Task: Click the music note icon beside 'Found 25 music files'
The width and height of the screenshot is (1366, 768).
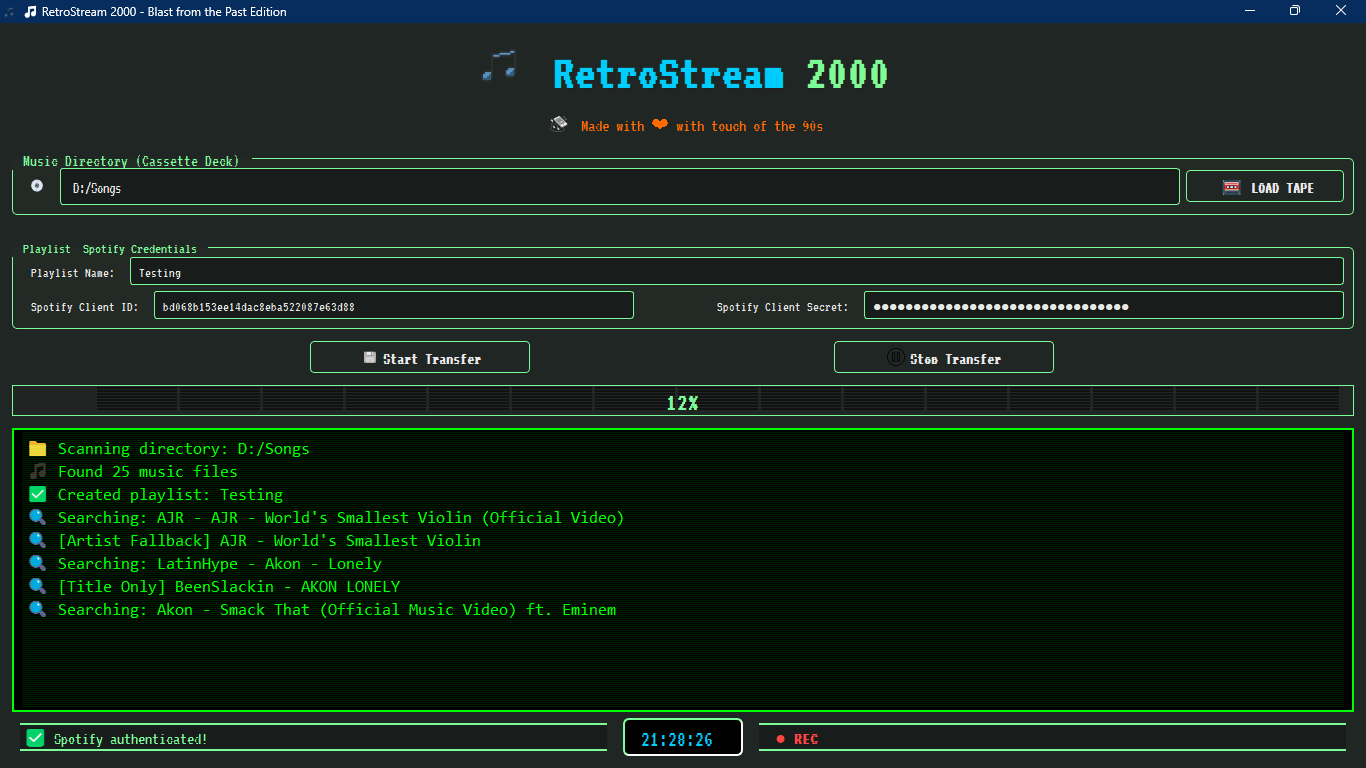Action: (x=38, y=471)
